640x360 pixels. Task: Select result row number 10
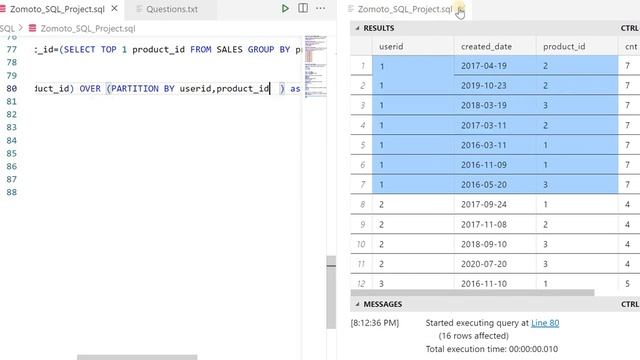362,244
